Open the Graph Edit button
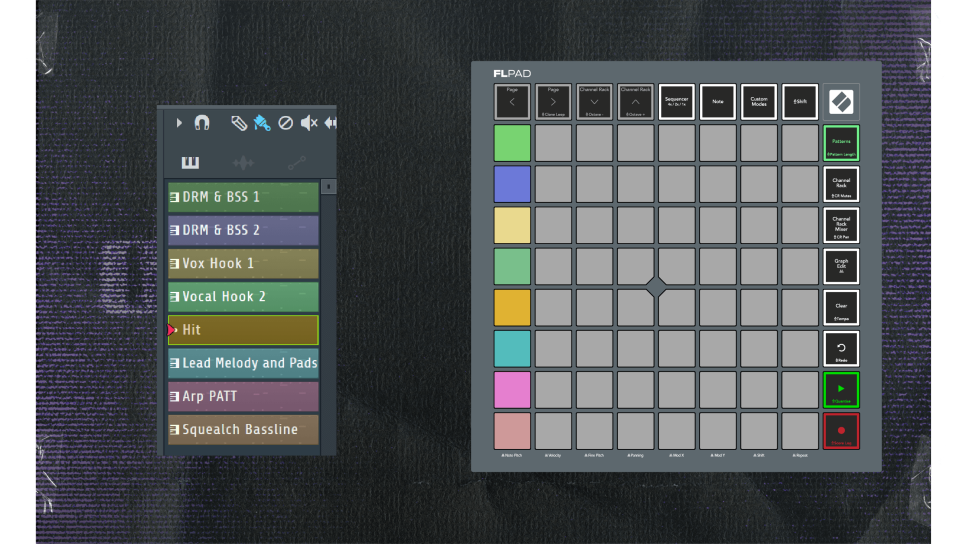The width and height of the screenshot is (966, 544). [842, 267]
